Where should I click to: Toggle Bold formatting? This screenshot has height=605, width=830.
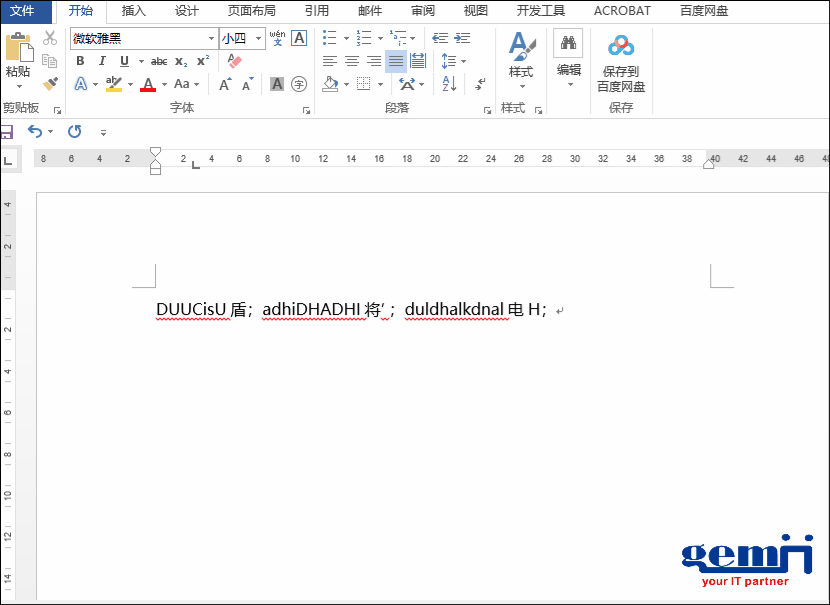coord(80,61)
